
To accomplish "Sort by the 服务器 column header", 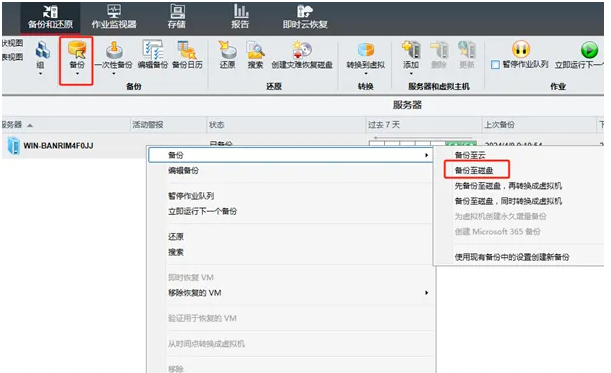I will (65, 125).
